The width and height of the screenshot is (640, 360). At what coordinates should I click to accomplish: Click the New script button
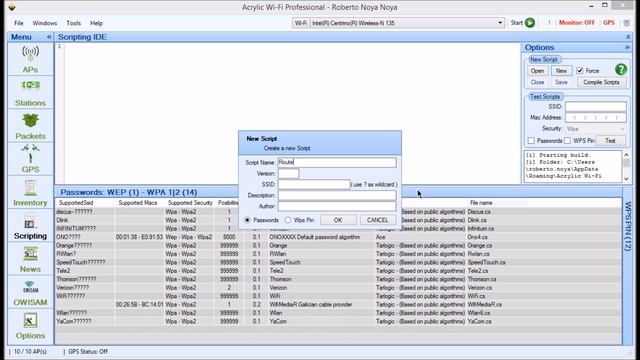561,71
